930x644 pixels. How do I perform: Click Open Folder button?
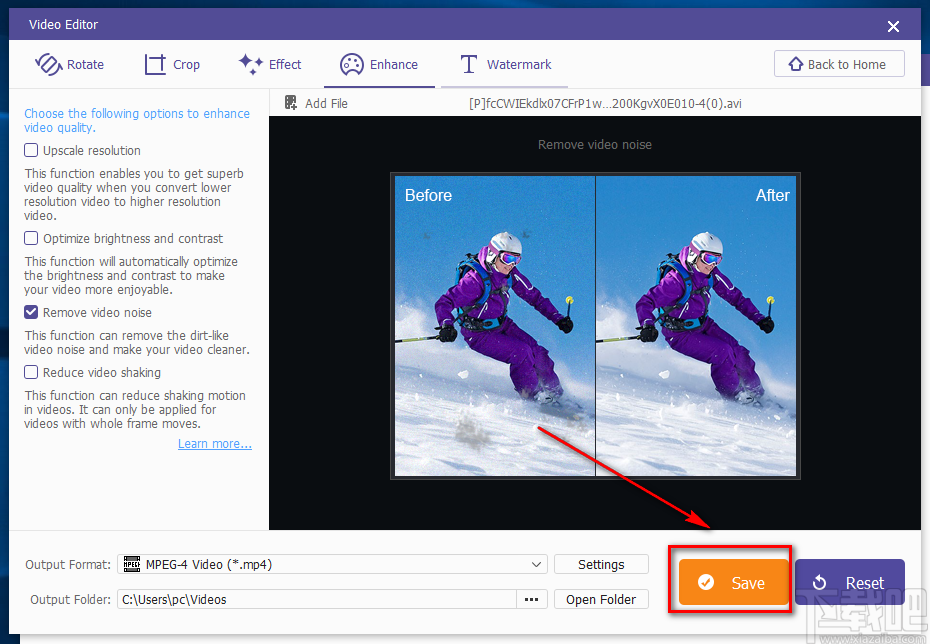click(601, 599)
